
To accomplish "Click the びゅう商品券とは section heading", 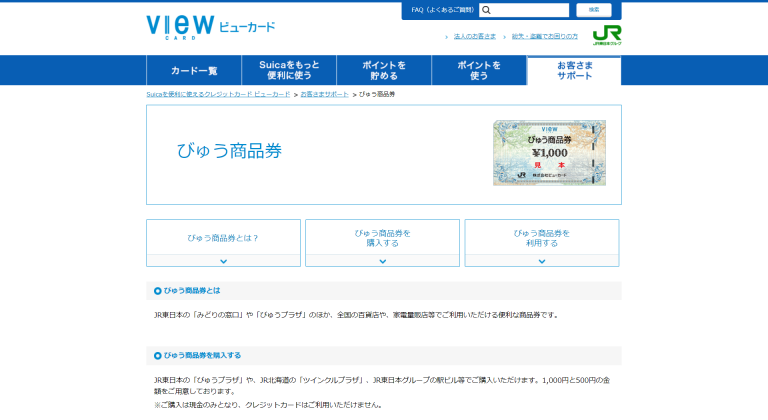I will tap(192, 291).
